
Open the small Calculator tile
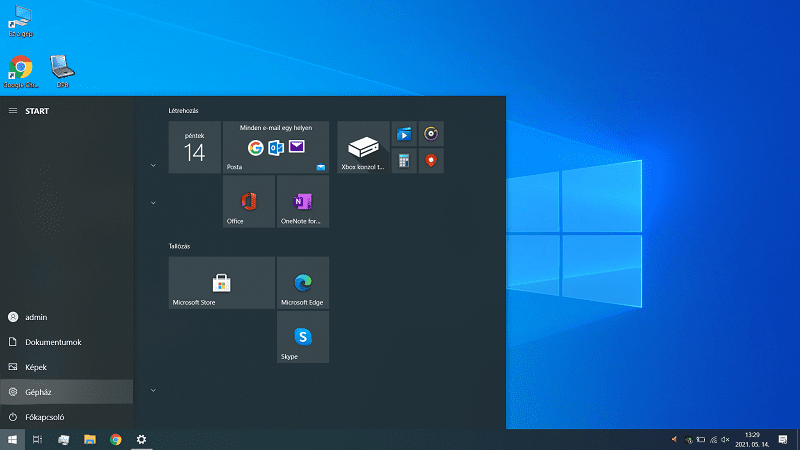404,161
